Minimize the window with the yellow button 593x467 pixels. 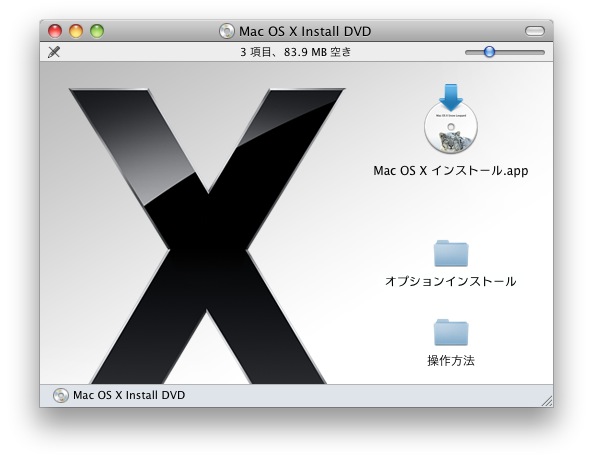tap(76, 31)
